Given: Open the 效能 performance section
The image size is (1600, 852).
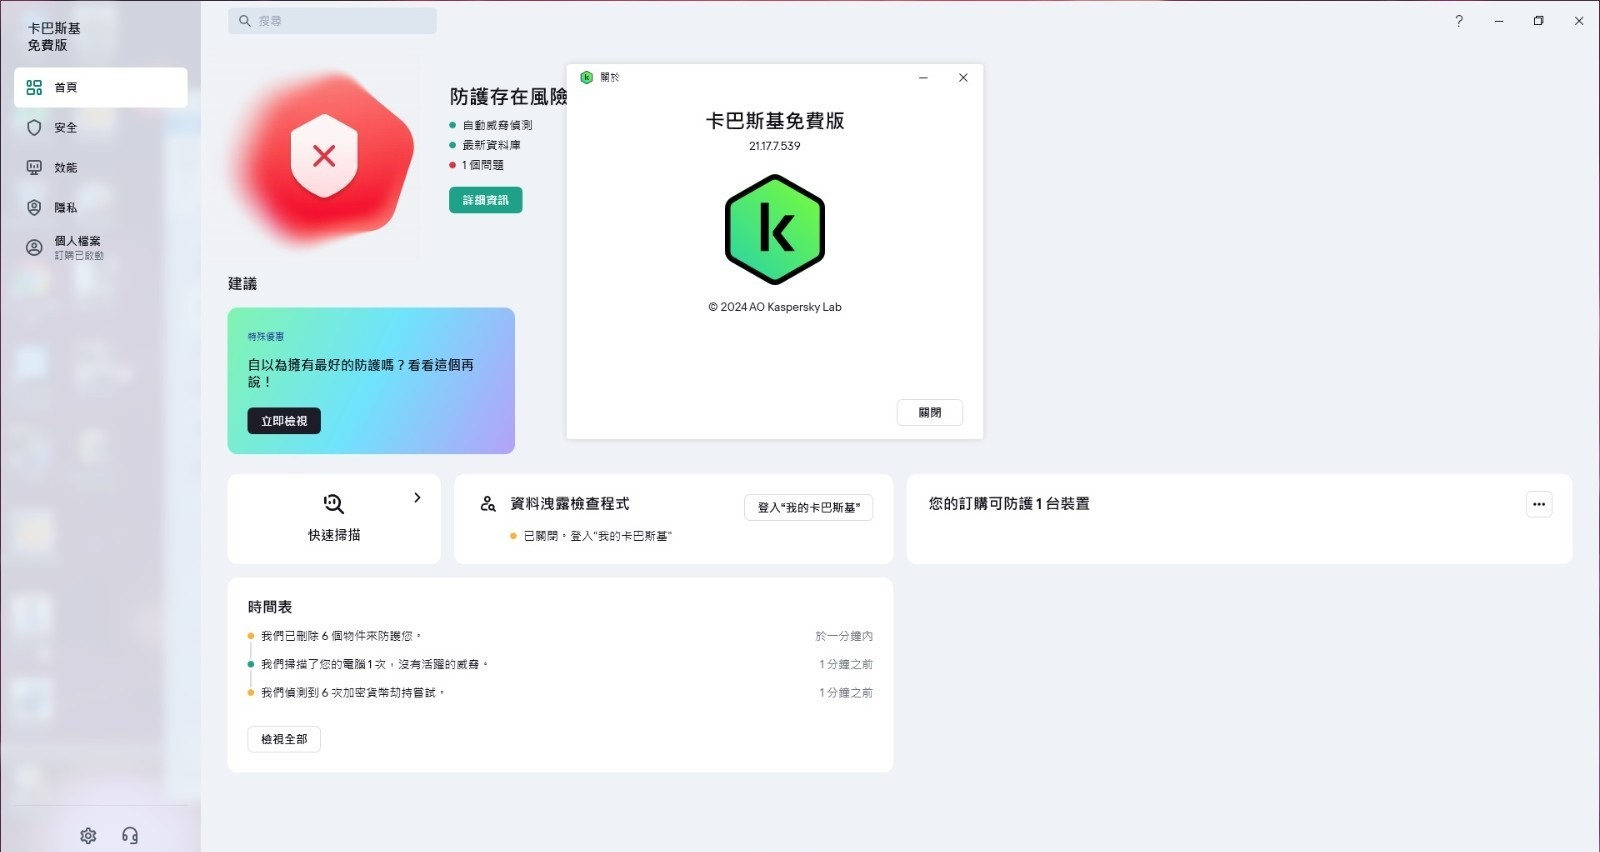Looking at the screenshot, I should click(x=101, y=168).
